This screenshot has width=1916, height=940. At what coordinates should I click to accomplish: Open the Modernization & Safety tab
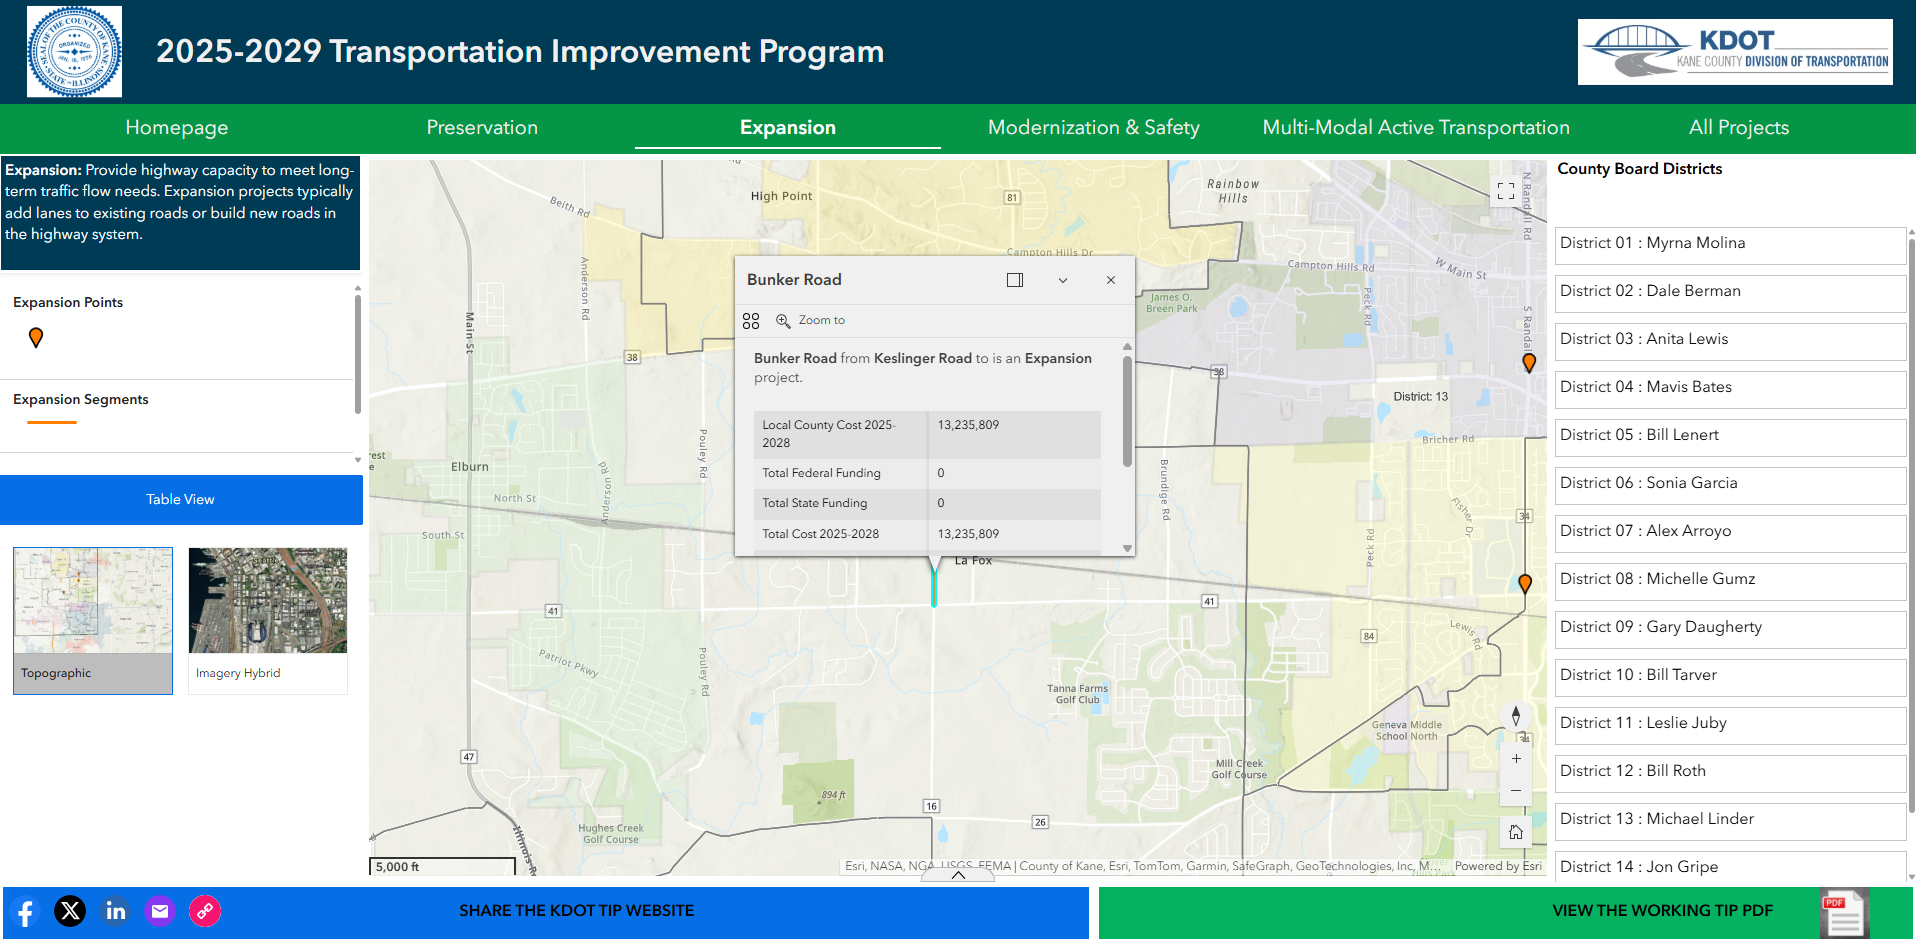pos(1093,128)
